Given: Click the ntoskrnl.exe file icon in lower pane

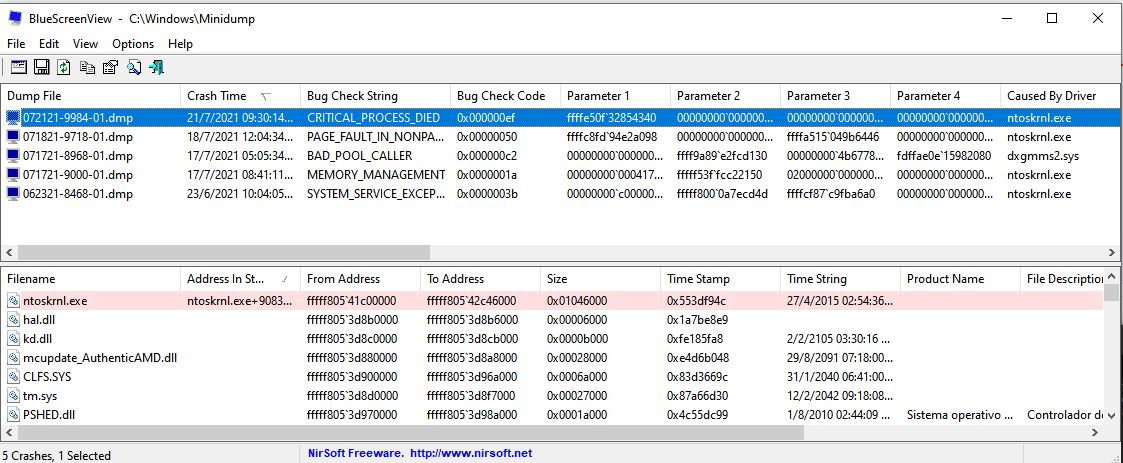Looking at the screenshot, I should click(x=14, y=301).
